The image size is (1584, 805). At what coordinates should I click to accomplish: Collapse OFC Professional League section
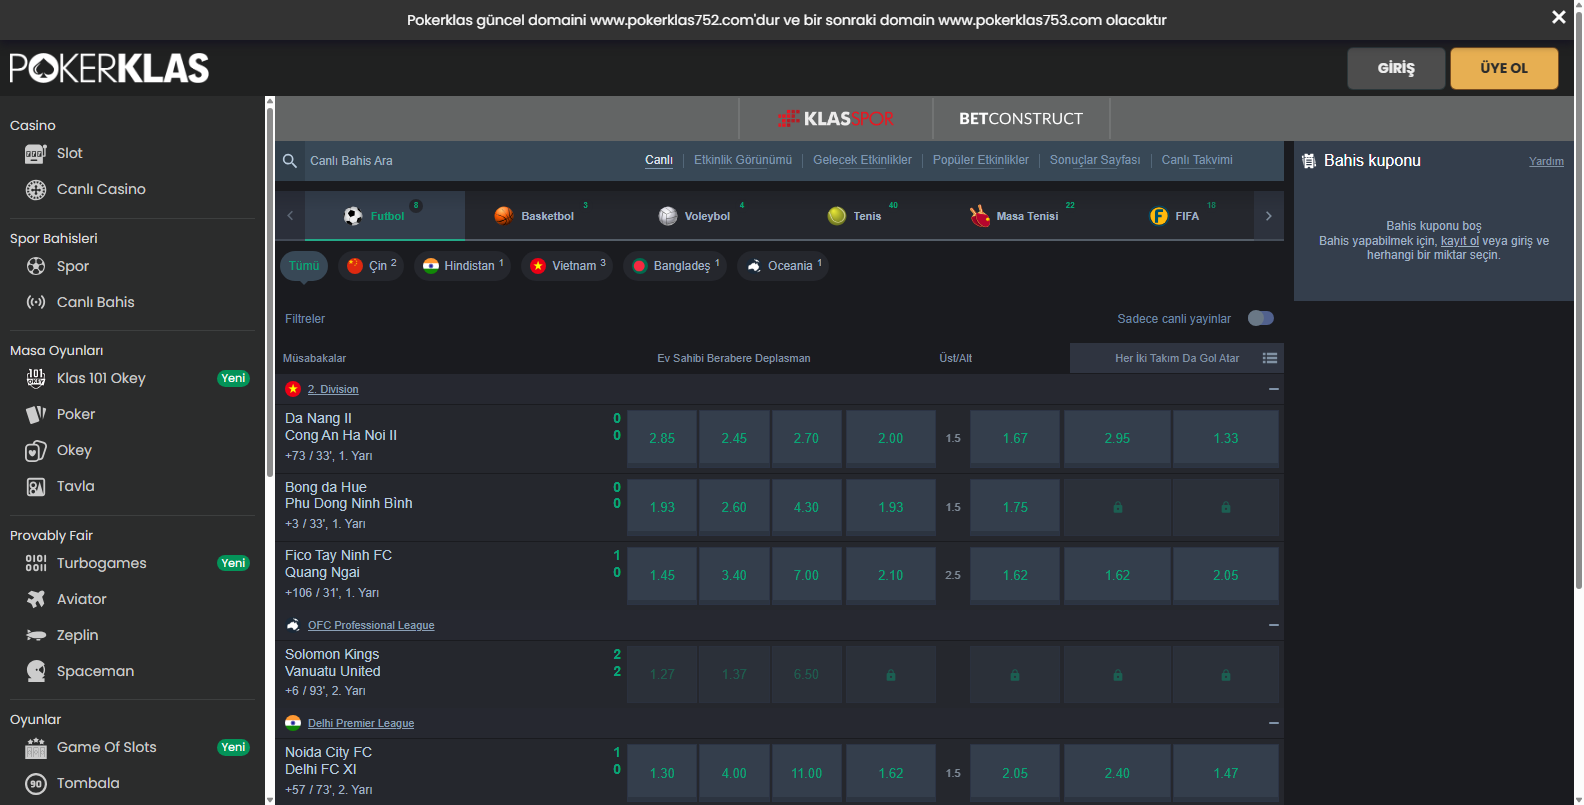pos(1273,625)
